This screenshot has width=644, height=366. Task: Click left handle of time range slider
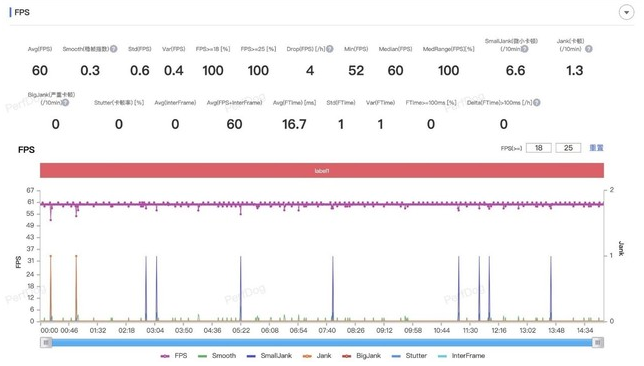46,343
